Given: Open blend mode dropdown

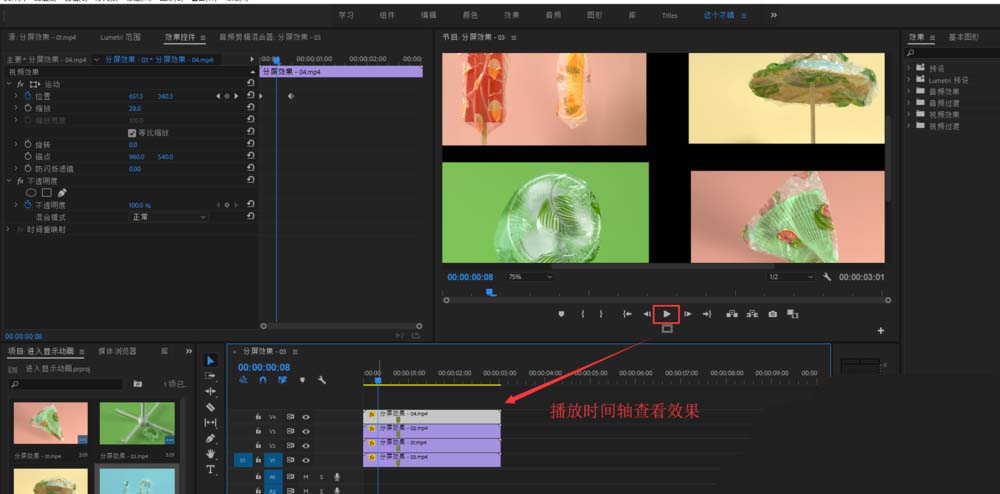Looking at the screenshot, I should point(168,217).
